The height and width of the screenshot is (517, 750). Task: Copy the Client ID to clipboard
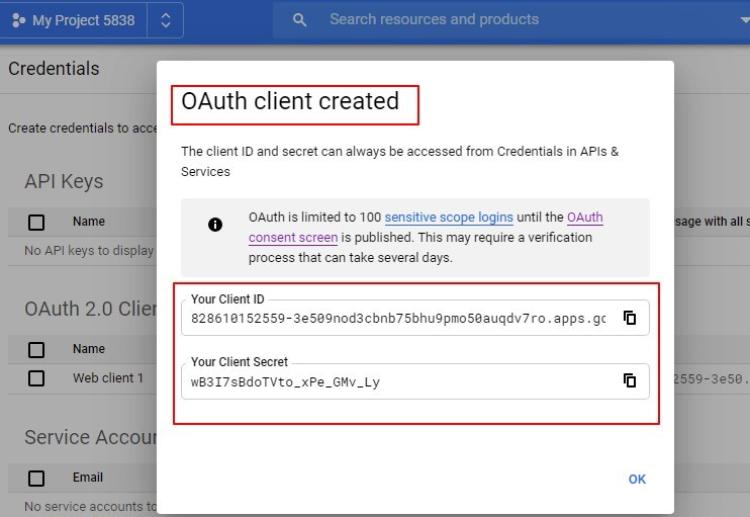click(x=629, y=318)
